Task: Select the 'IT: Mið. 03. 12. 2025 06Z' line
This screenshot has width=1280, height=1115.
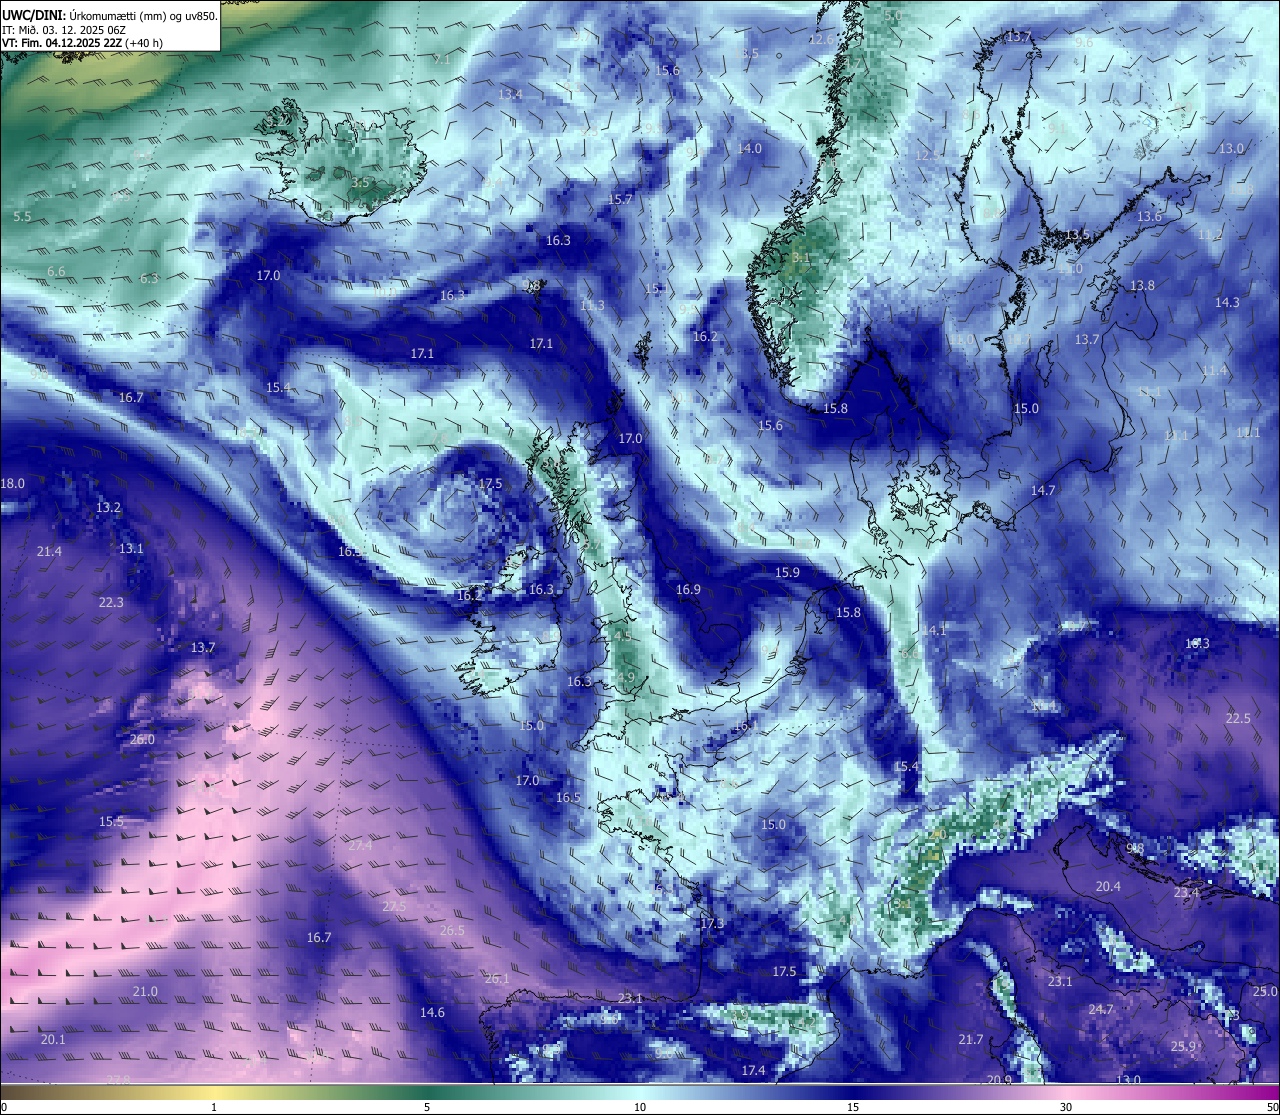Action: point(64,30)
